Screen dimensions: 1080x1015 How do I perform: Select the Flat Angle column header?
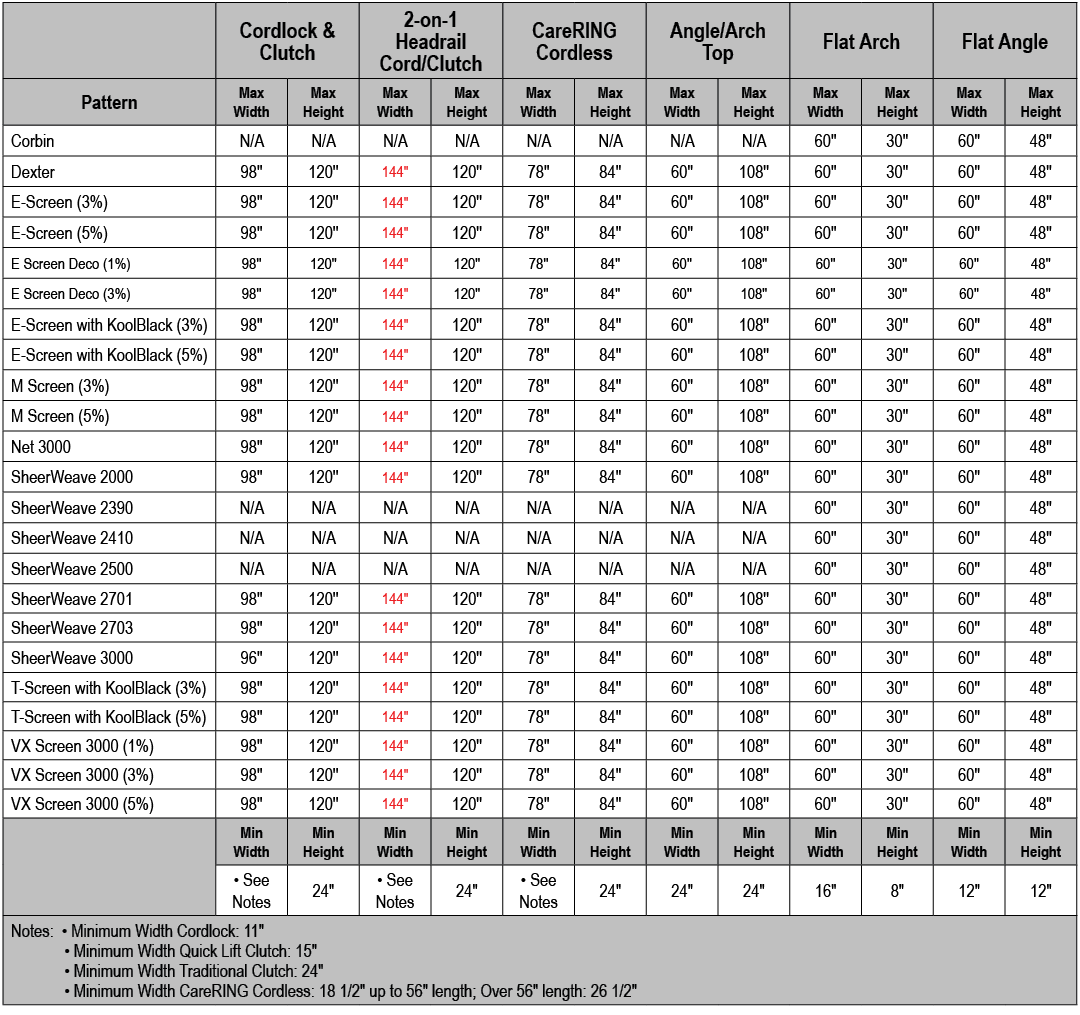tap(1004, 42)
